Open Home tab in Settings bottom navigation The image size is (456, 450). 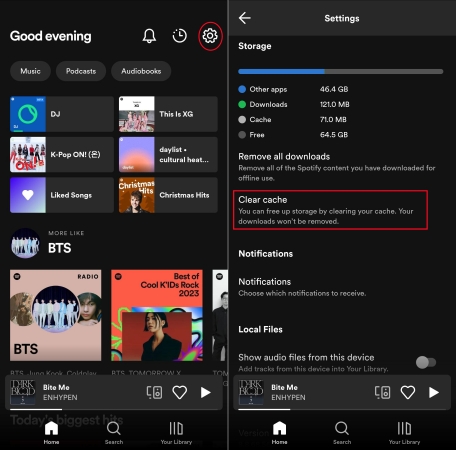tap(279, 433)
